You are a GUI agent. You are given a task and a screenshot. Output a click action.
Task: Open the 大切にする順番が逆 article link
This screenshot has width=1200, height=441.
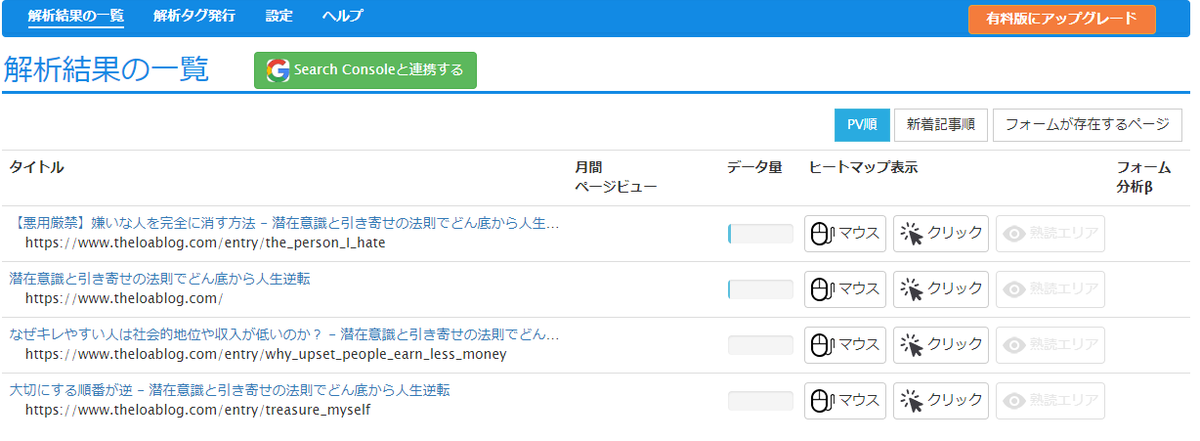coord(229,389)
